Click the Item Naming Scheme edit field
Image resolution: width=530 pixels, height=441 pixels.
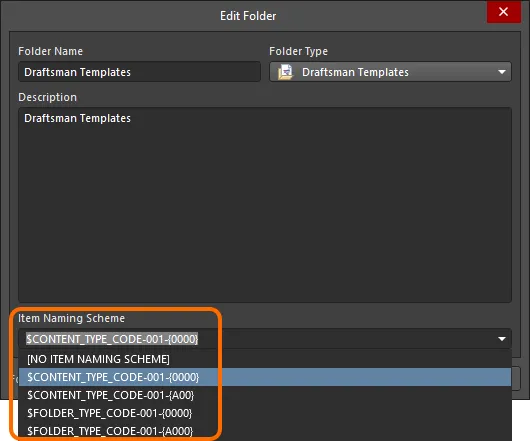tap(257, 339)
